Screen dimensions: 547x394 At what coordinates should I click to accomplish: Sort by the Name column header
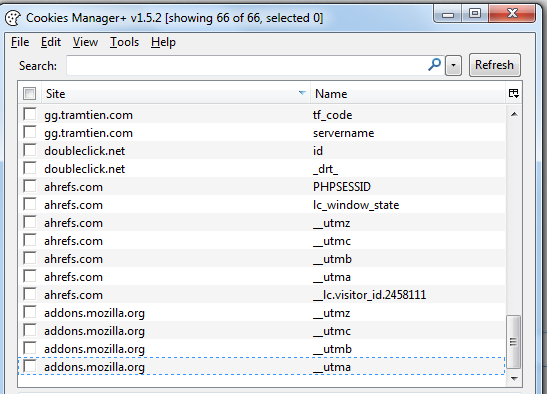click(408, 94)
